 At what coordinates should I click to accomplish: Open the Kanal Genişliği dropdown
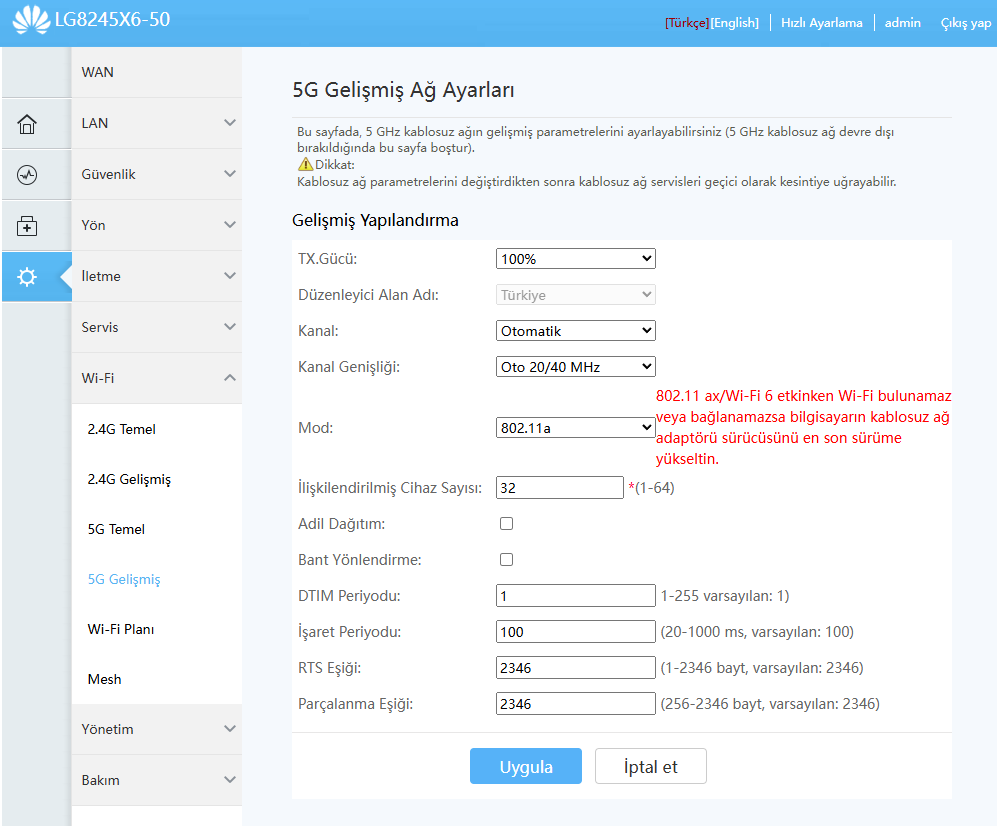(x=575, y=367)
